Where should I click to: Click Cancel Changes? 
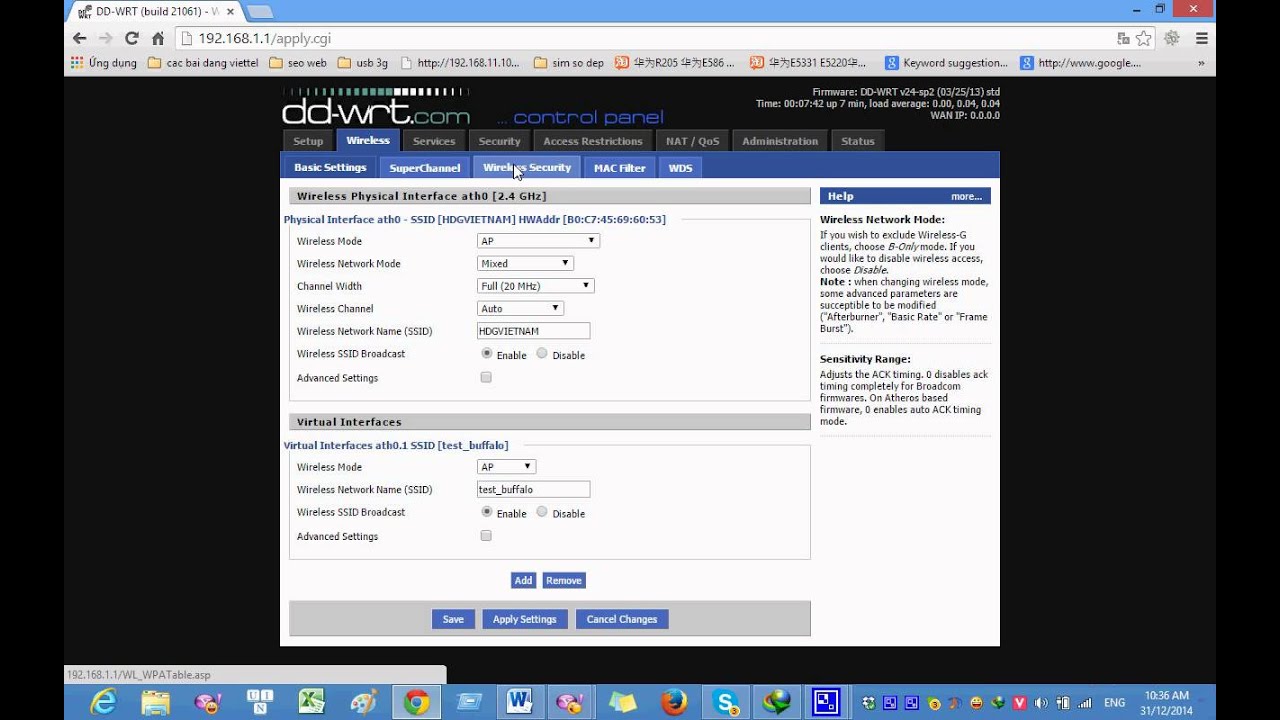[622, 619]
